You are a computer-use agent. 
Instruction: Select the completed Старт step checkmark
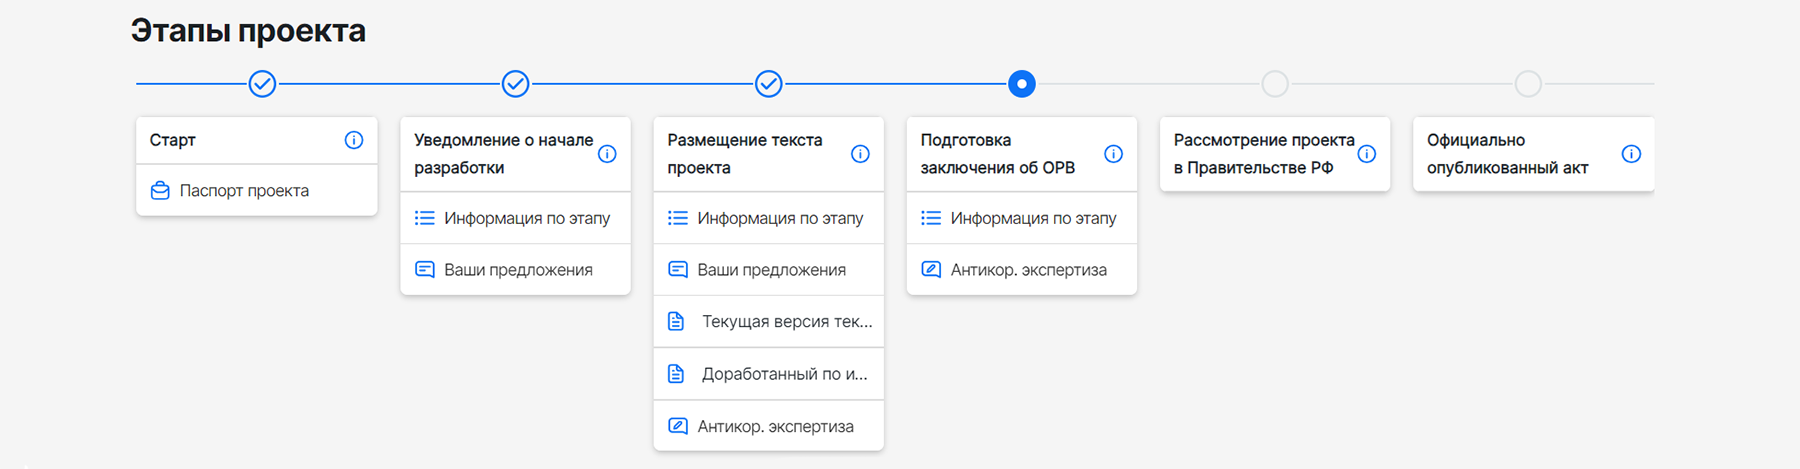(262, 84)
